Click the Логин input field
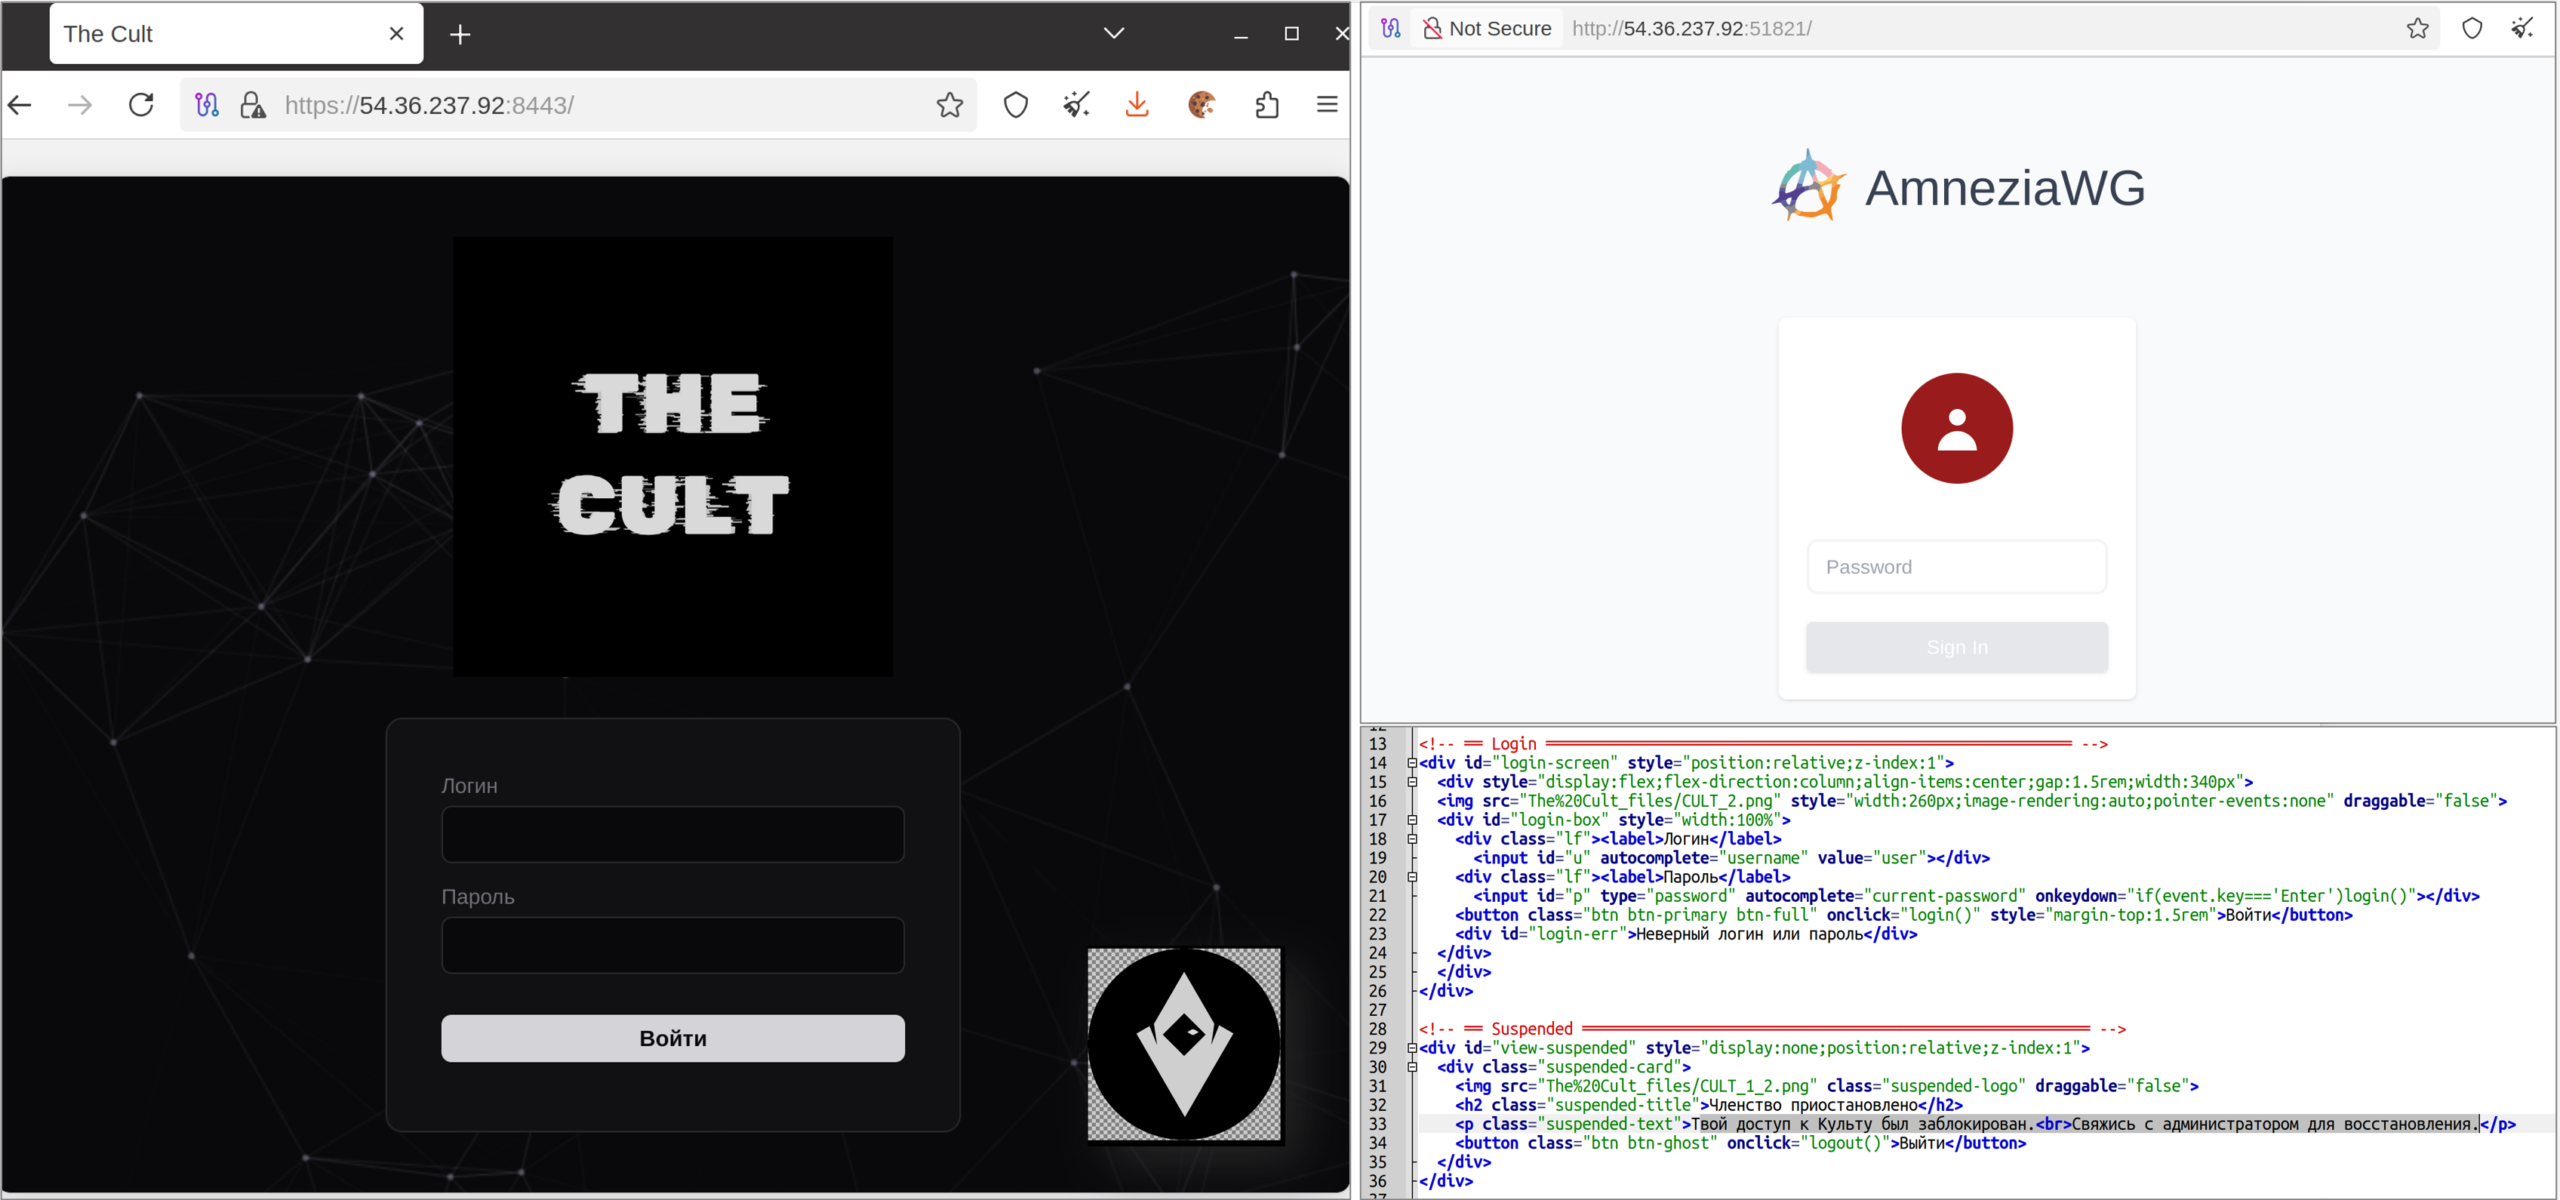This screenshot has height=1200, width=2560. (x=672, y=834)
